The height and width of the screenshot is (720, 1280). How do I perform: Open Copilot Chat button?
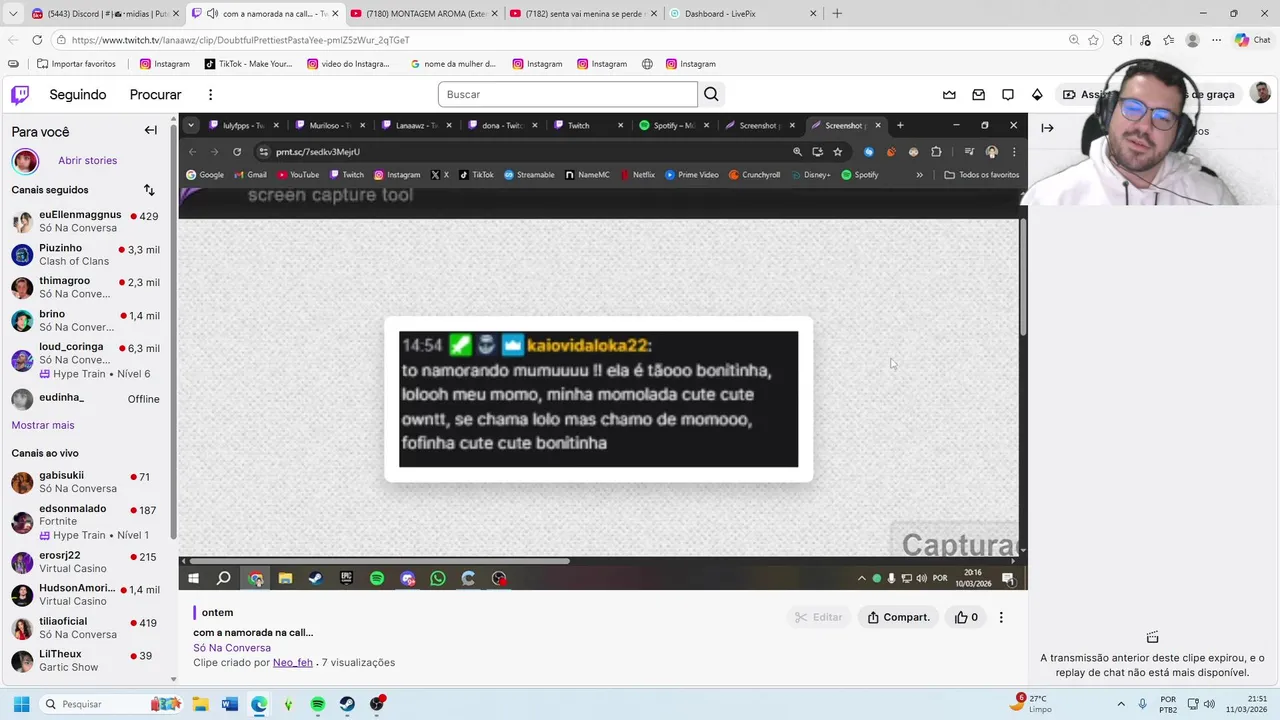click(1253, 40)
